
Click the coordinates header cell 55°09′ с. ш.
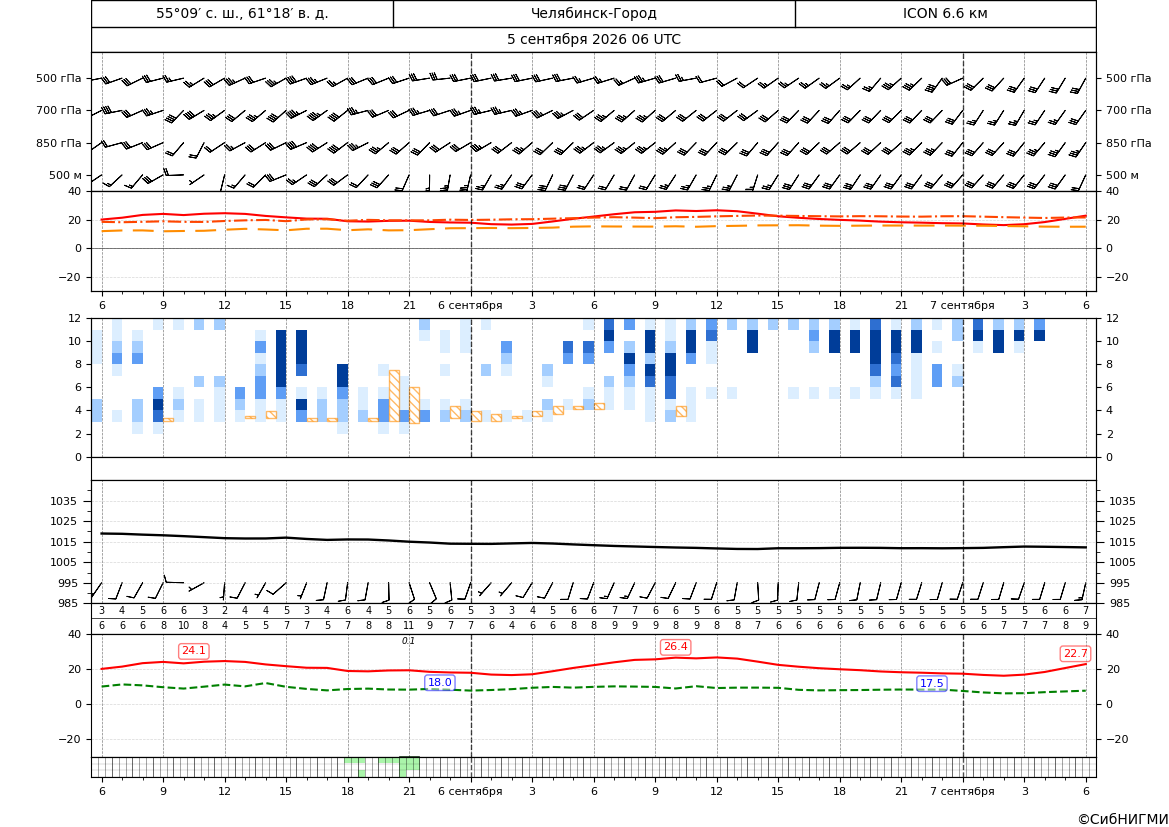242,13
